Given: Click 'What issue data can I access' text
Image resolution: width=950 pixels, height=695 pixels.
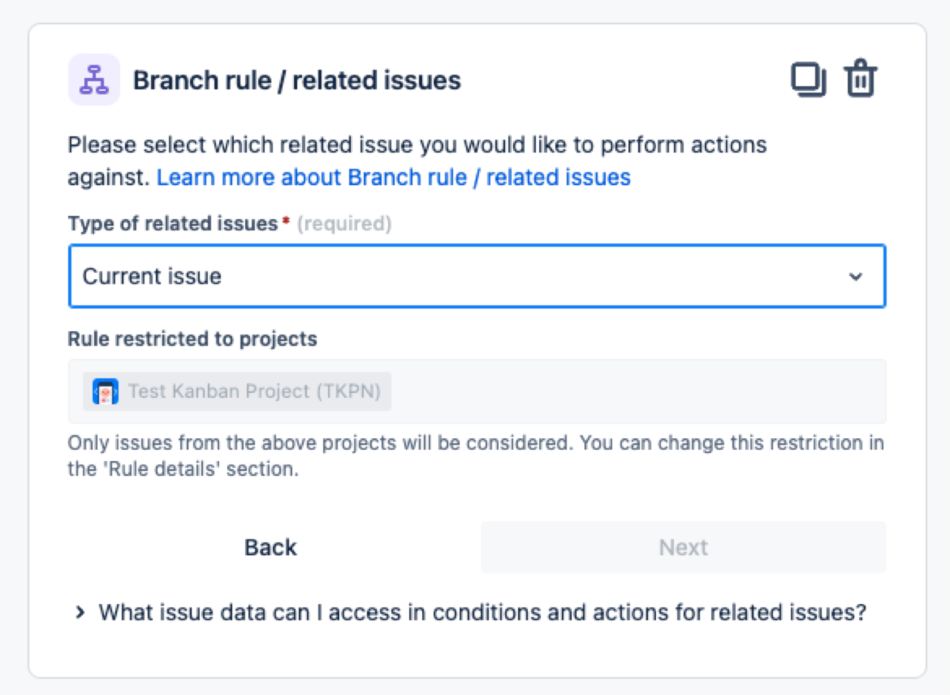Looking at the screenshot, I should coord(482,613).
